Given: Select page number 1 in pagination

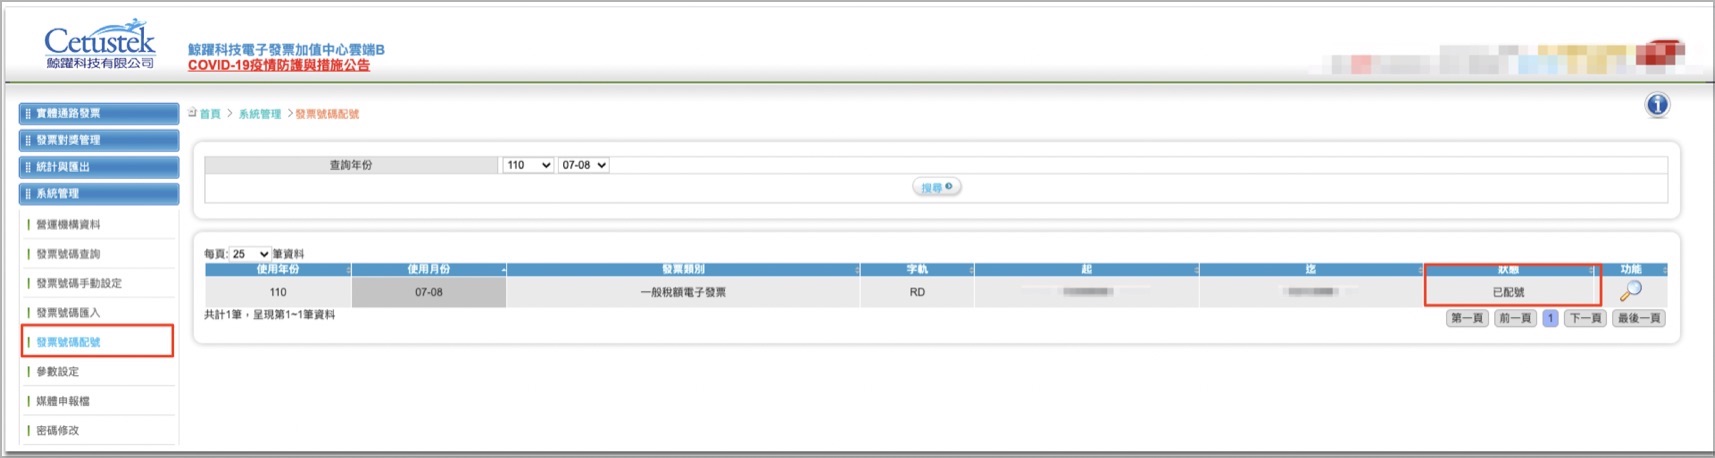Looking at the screenshot, I should point(1550,318).
